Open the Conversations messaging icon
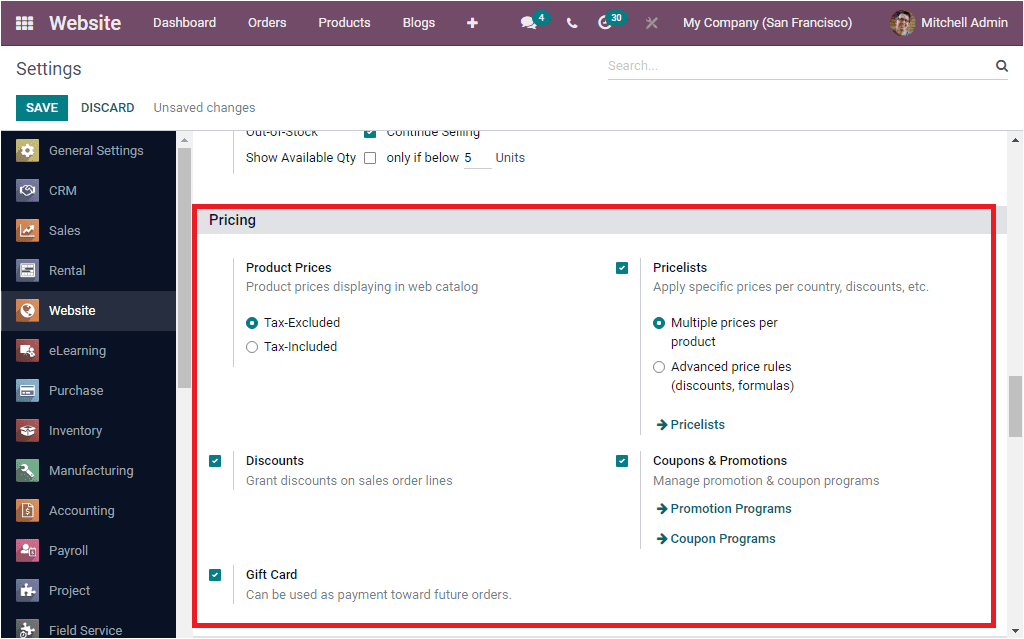 [x=528, y=22]
